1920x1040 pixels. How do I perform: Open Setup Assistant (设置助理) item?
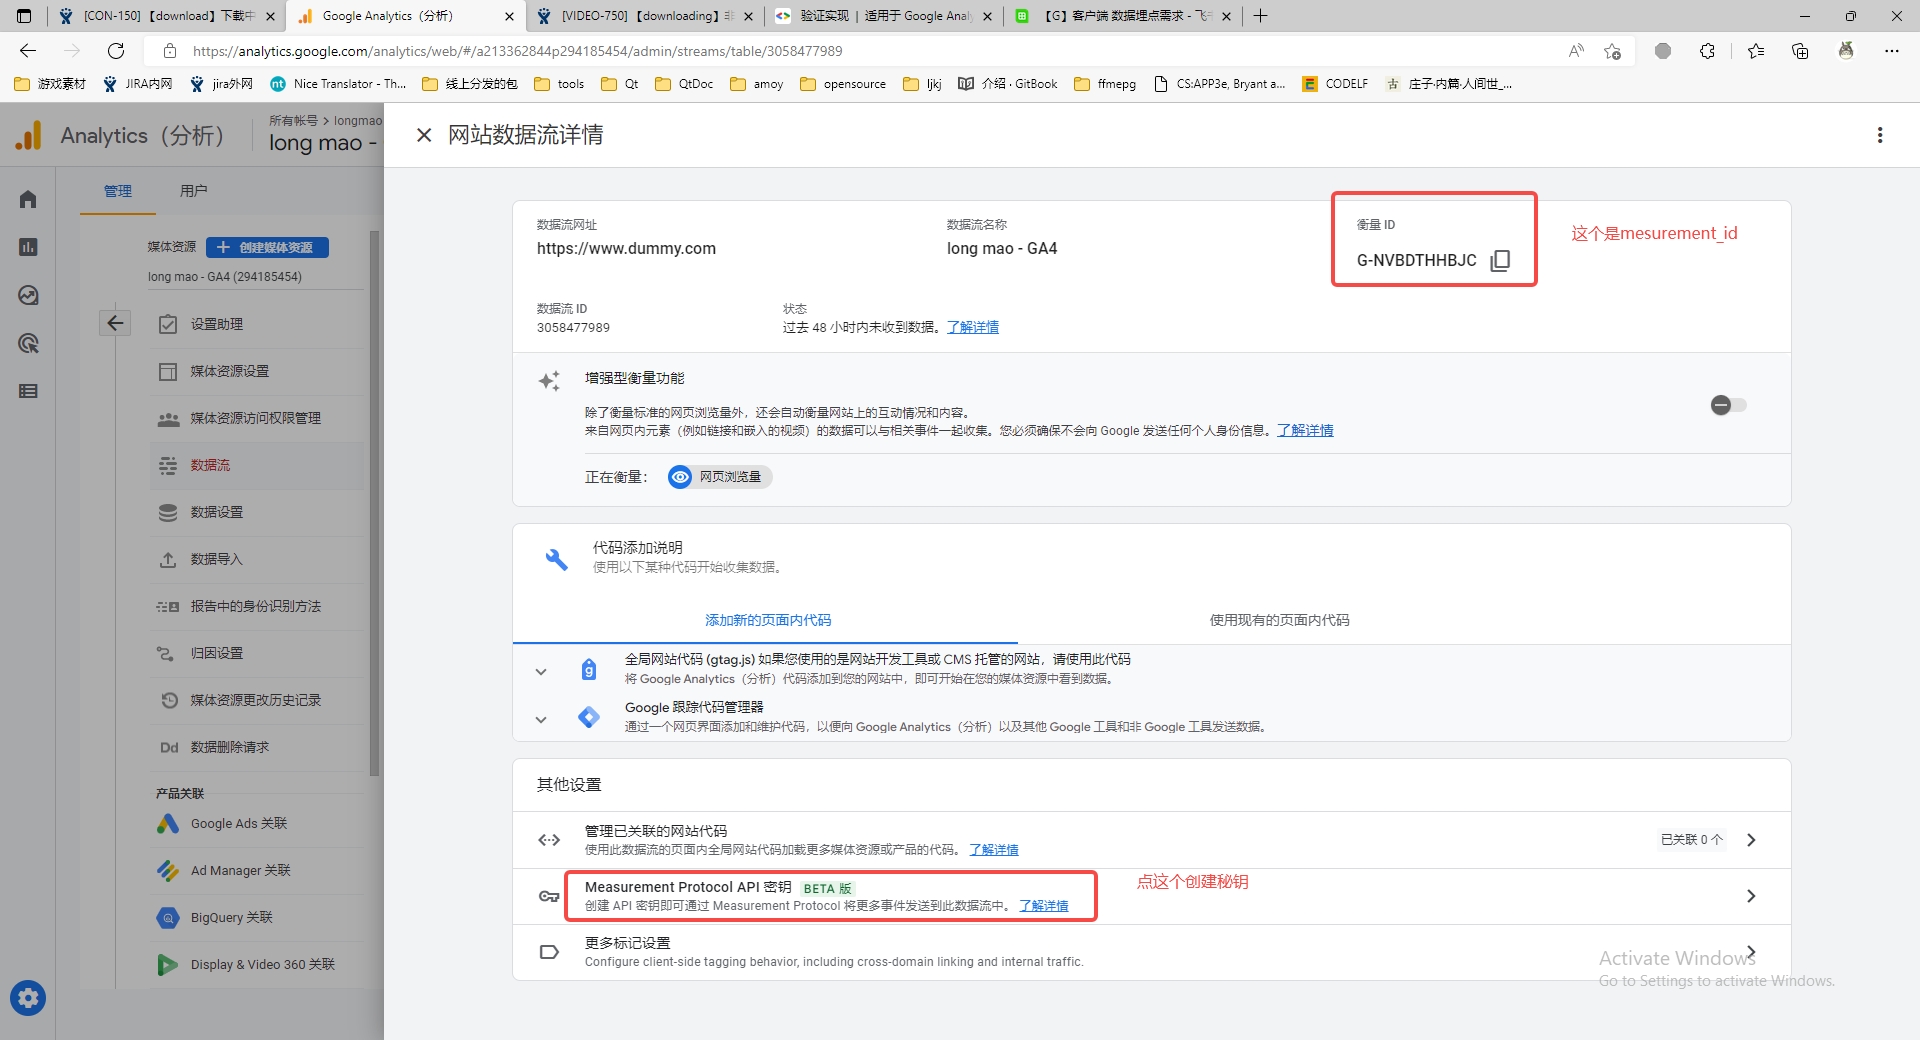(257, 324)
